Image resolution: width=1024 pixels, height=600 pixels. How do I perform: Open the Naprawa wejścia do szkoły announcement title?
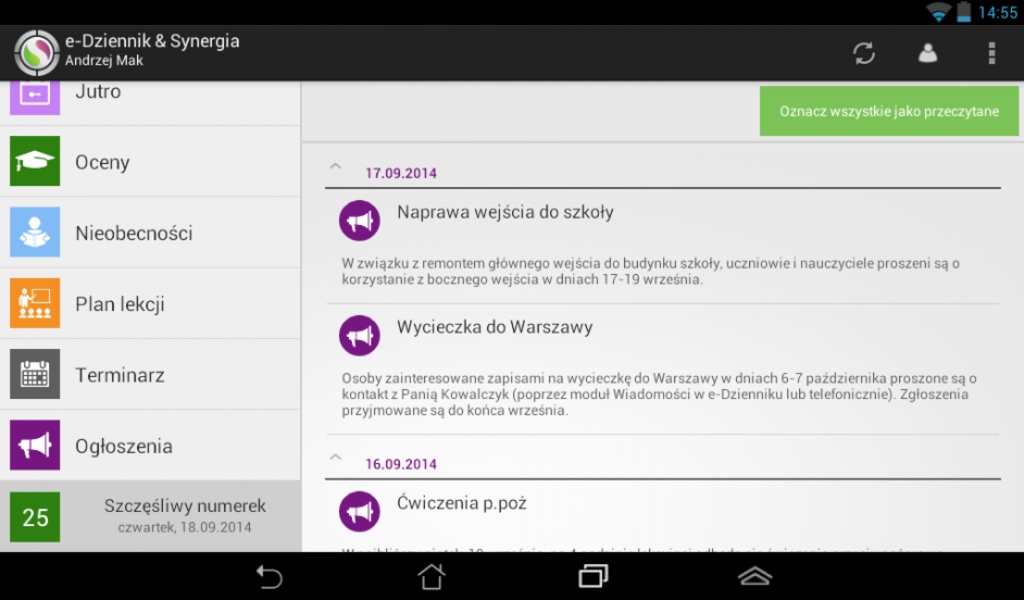click(x=505, y=213)
